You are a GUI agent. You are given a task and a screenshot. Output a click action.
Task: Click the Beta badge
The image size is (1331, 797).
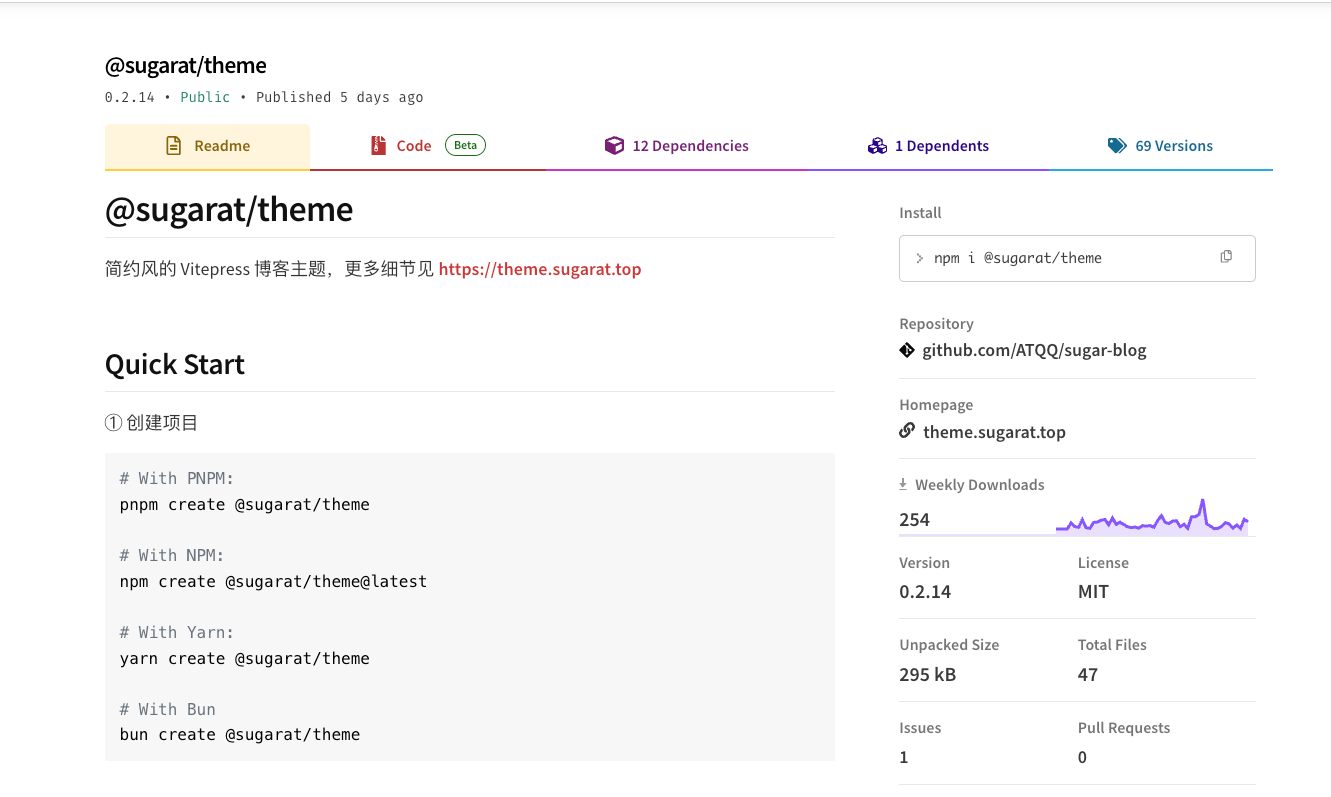[x=465, y=145]
